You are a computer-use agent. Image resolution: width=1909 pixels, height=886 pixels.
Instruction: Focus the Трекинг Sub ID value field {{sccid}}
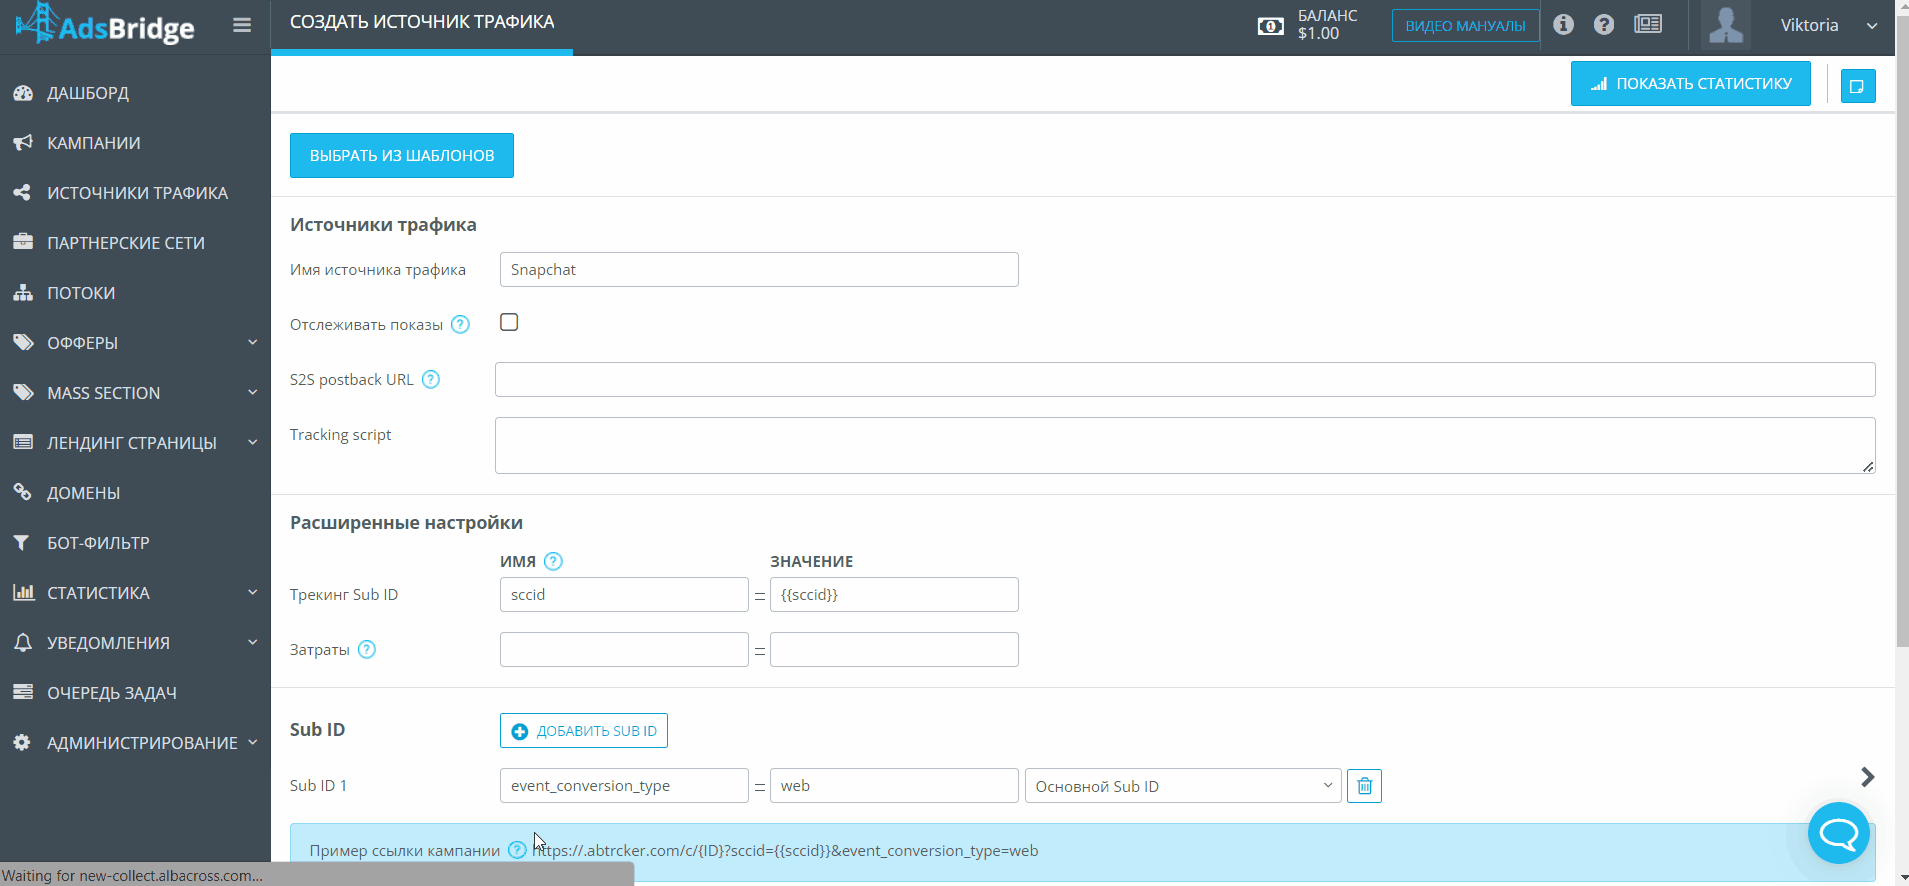[x=894, y=595]
